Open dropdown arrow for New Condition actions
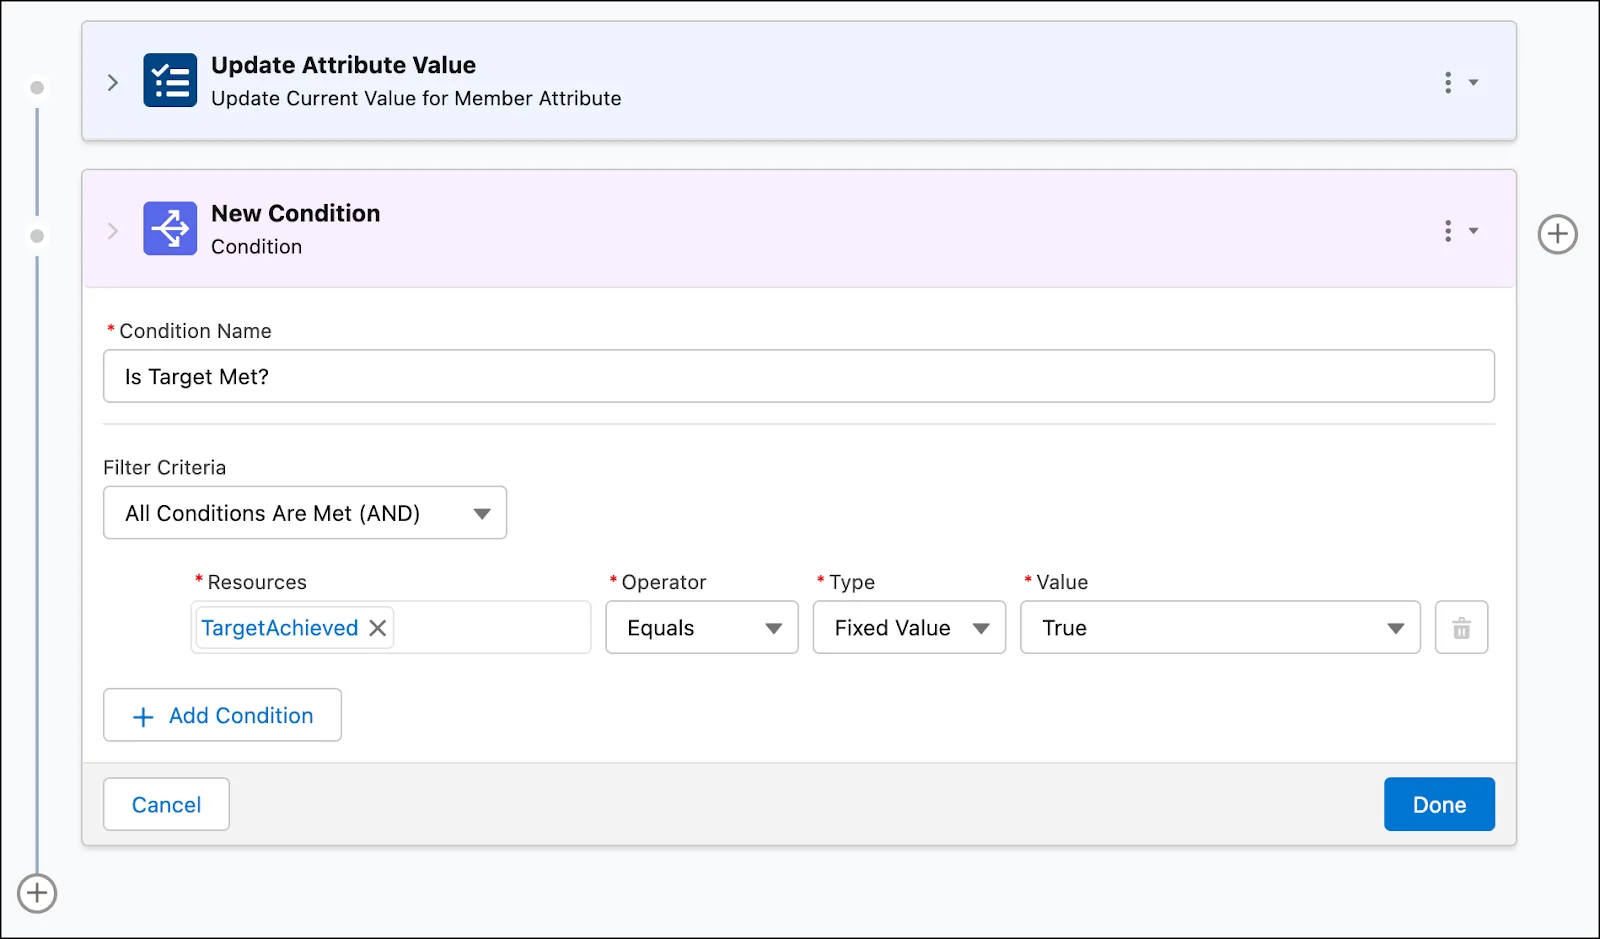Screen dimensions: 1600x939 click(x=1473, y=231)
